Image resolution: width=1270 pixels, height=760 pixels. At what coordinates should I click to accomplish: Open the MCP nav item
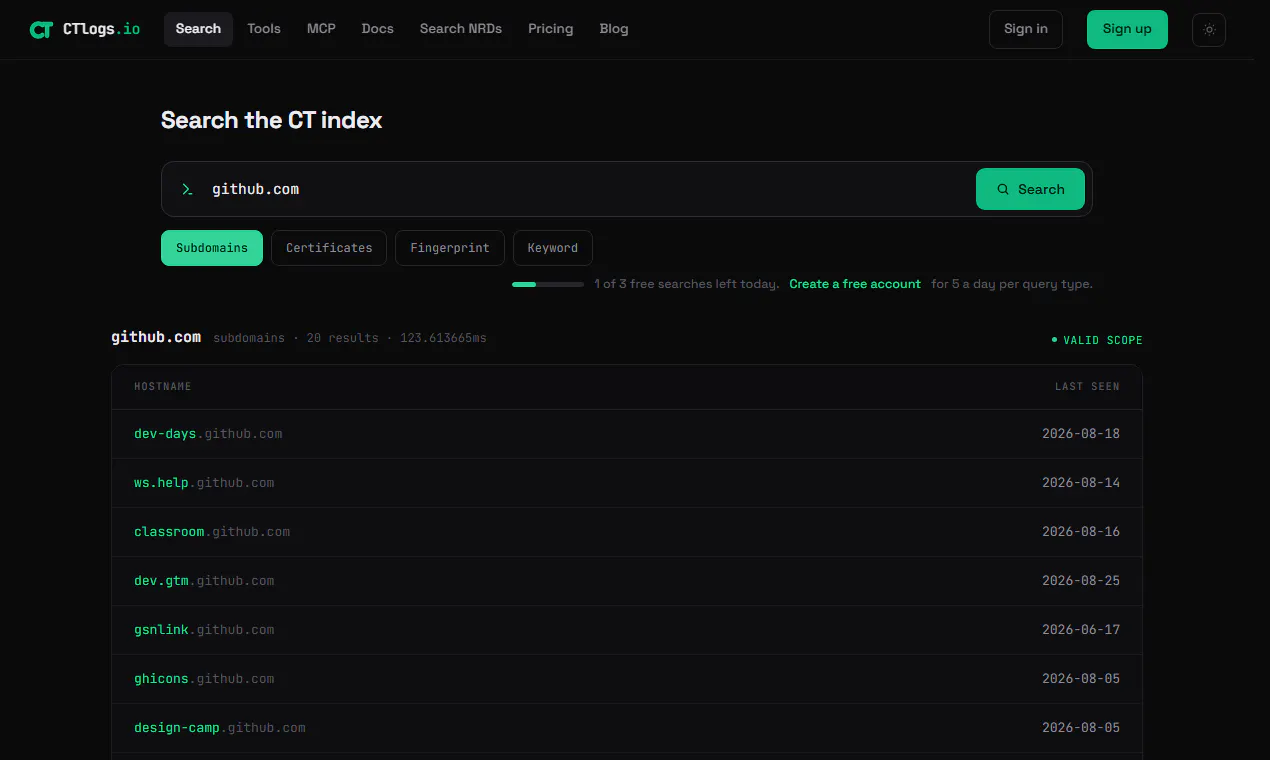[321, 29]
